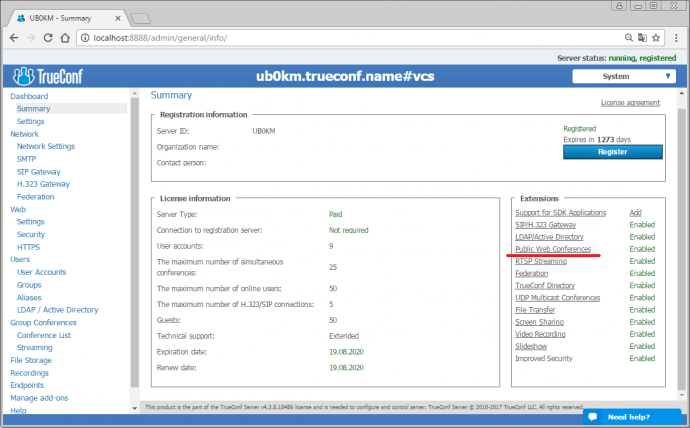Go to Network Settings in sidebar

(45, 146)
